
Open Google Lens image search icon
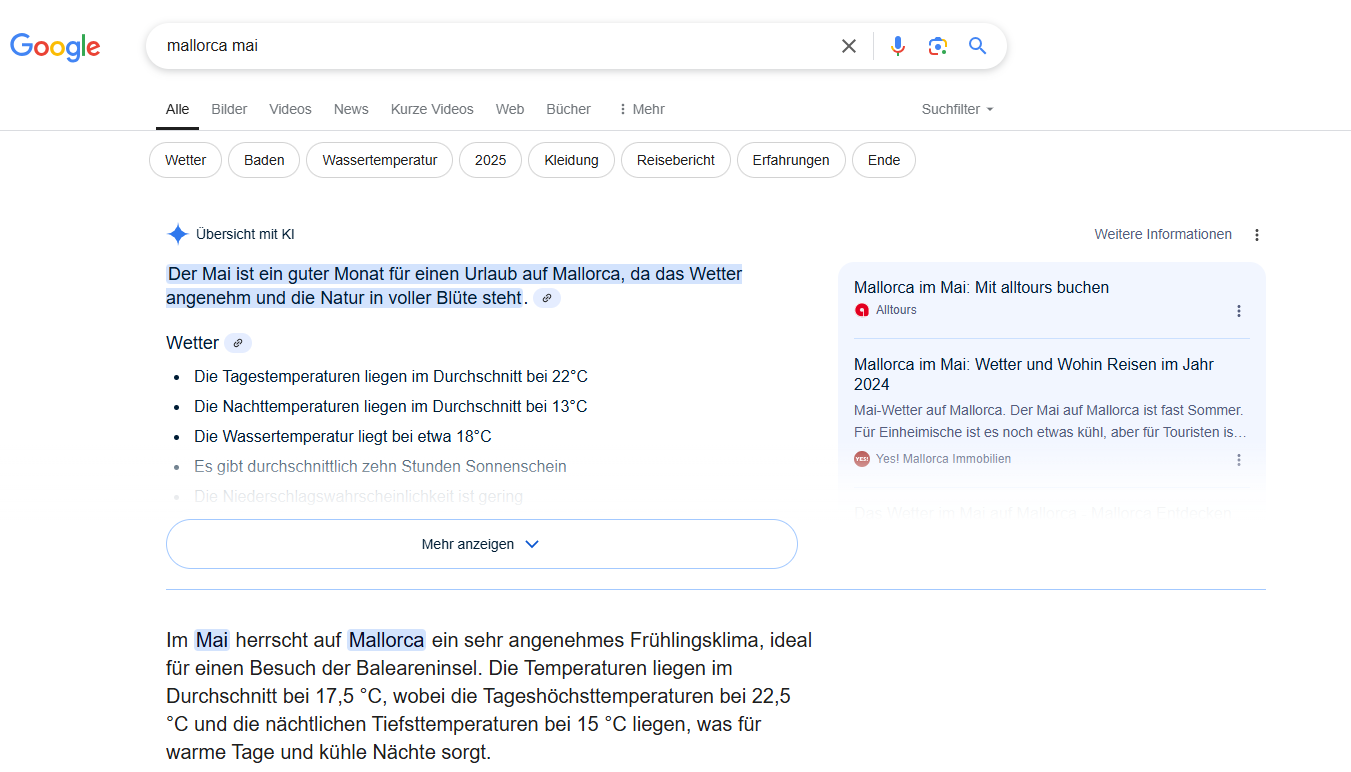[x=937, y=46]
